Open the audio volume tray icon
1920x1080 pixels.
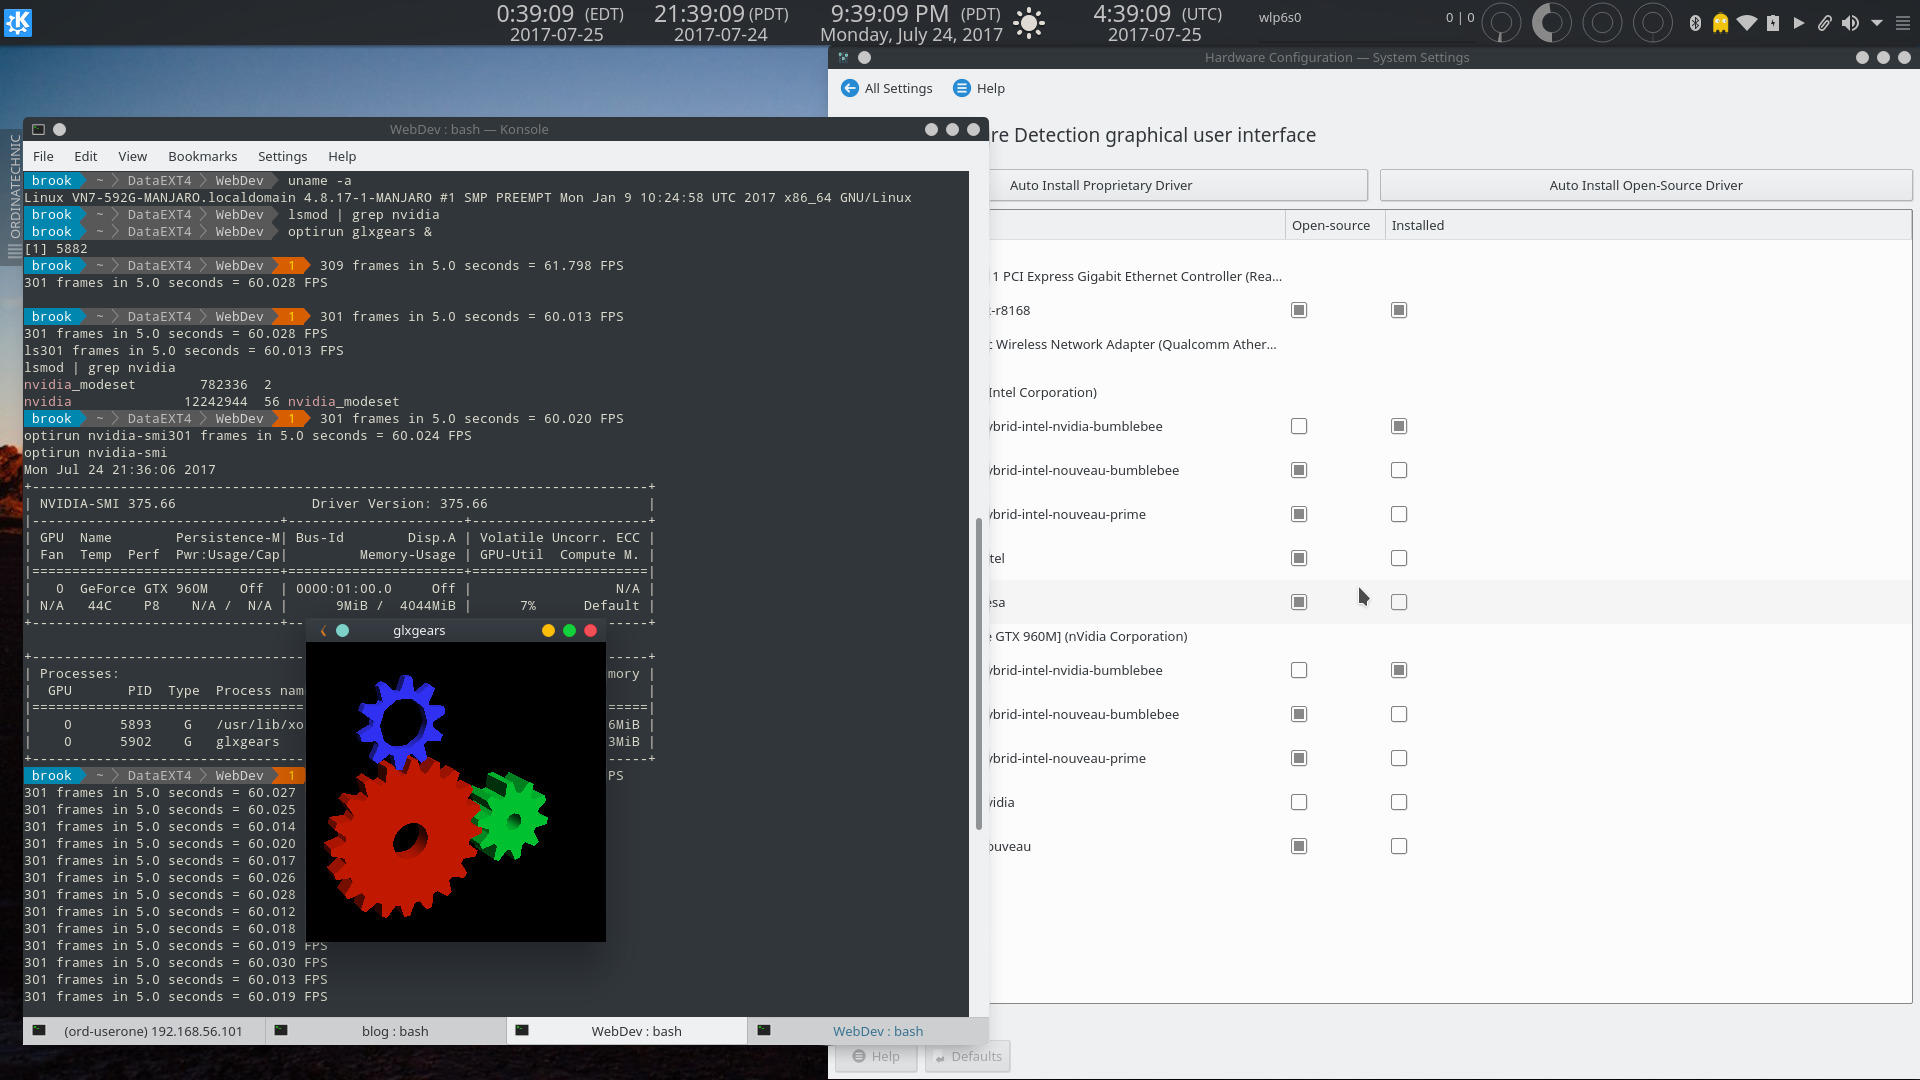[x=1850, y=22]
